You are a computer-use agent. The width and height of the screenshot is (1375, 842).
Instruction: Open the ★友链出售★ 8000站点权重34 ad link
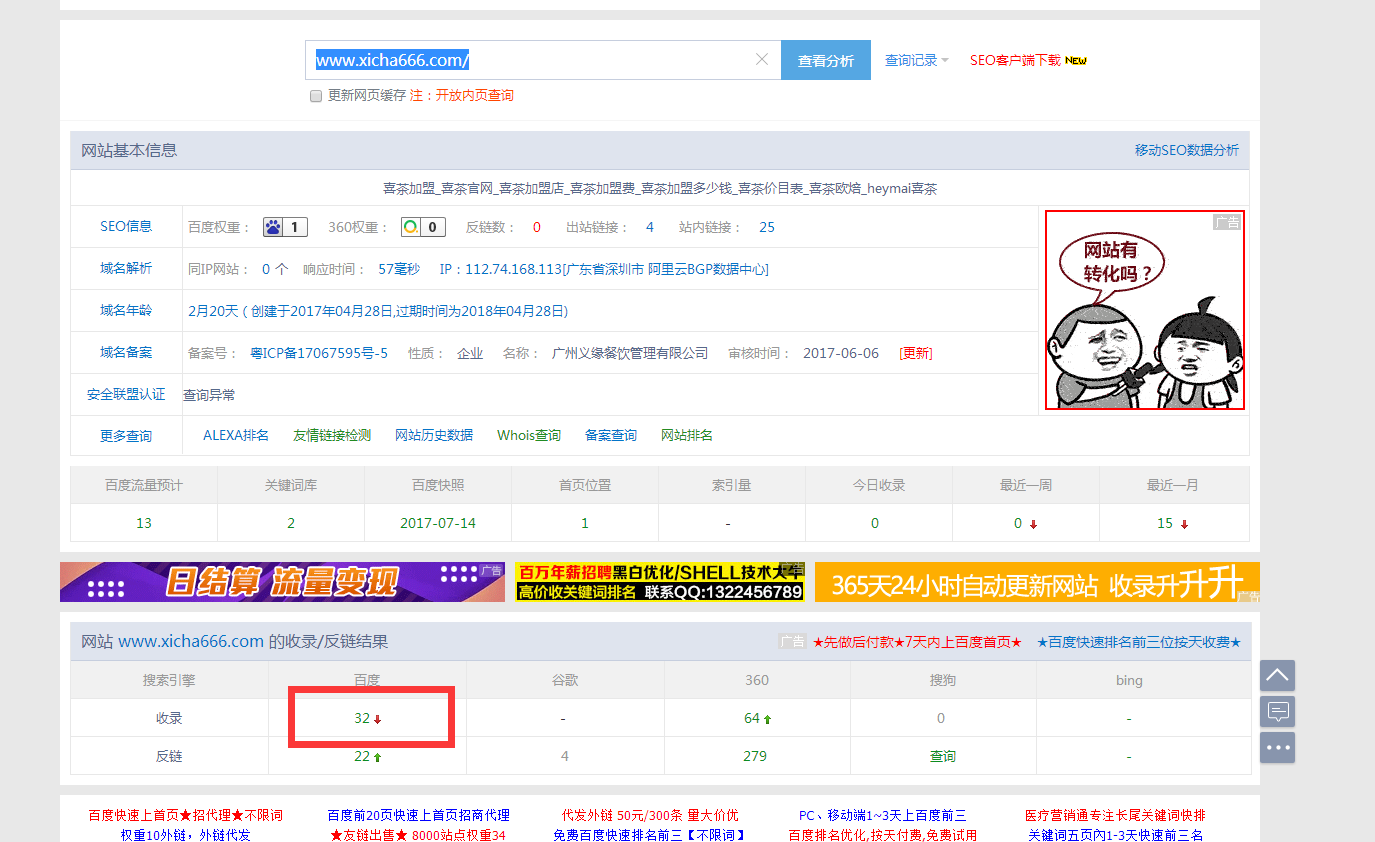click(418, 835)
